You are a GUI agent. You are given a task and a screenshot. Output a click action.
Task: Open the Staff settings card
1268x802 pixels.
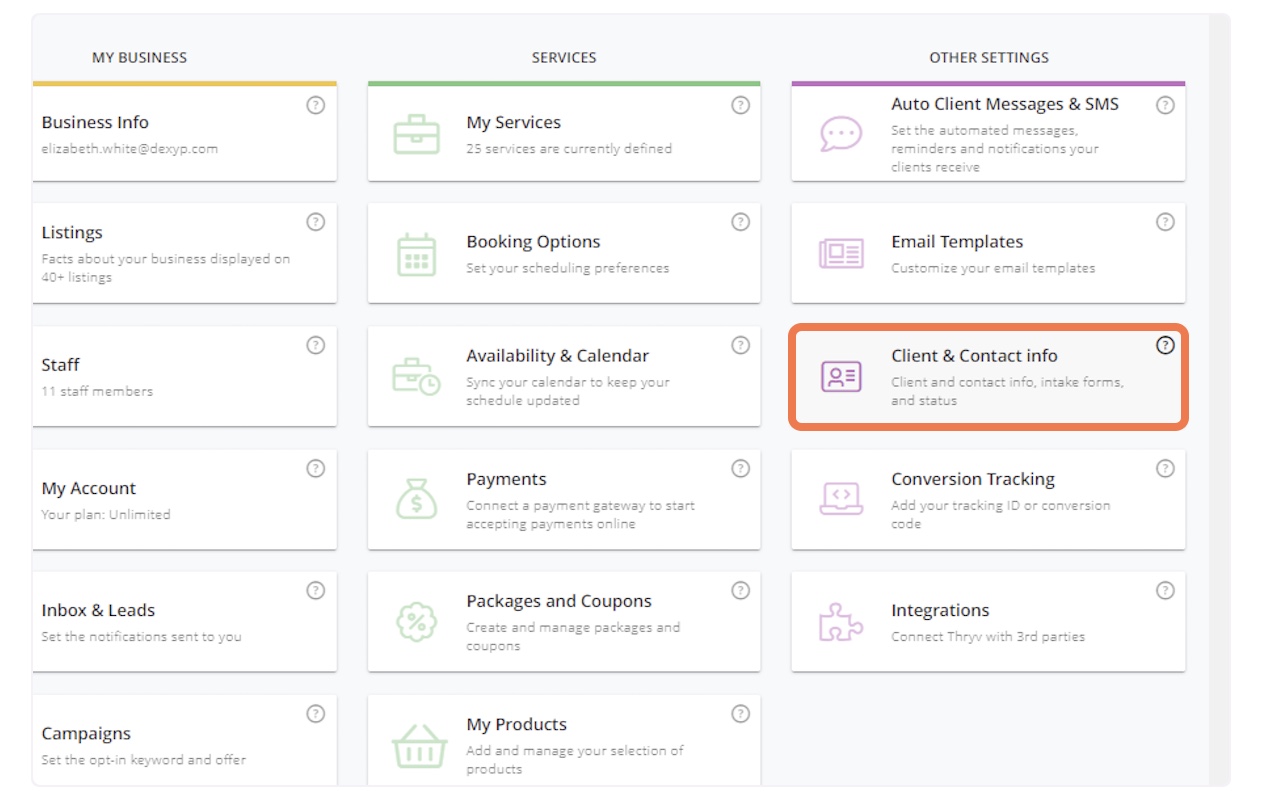pyautogui.click(x=184, y=377)
